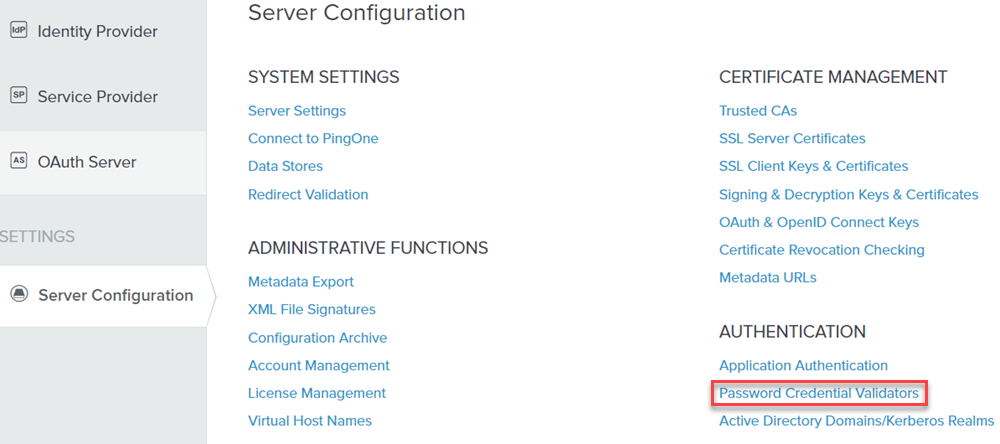The width and height of the screenshot is (1000, 444).
Task: Open the Data Stores link
Action: click(x=285, y=166)
